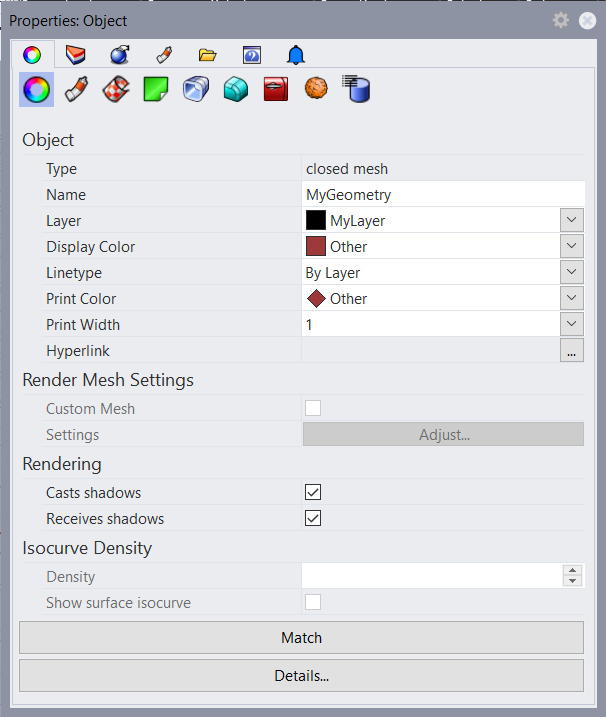Expand the Layer dropdown showing MyLayer
606x717 pixels.
572,220
